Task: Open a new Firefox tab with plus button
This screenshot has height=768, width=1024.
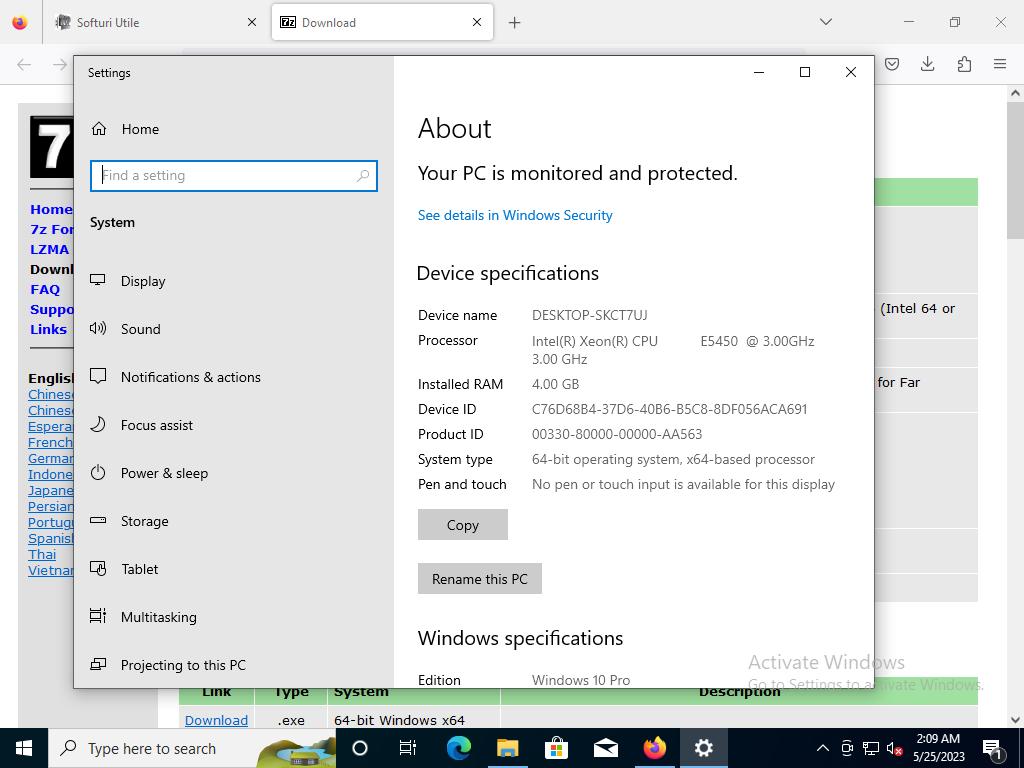Action: point(514,22)
